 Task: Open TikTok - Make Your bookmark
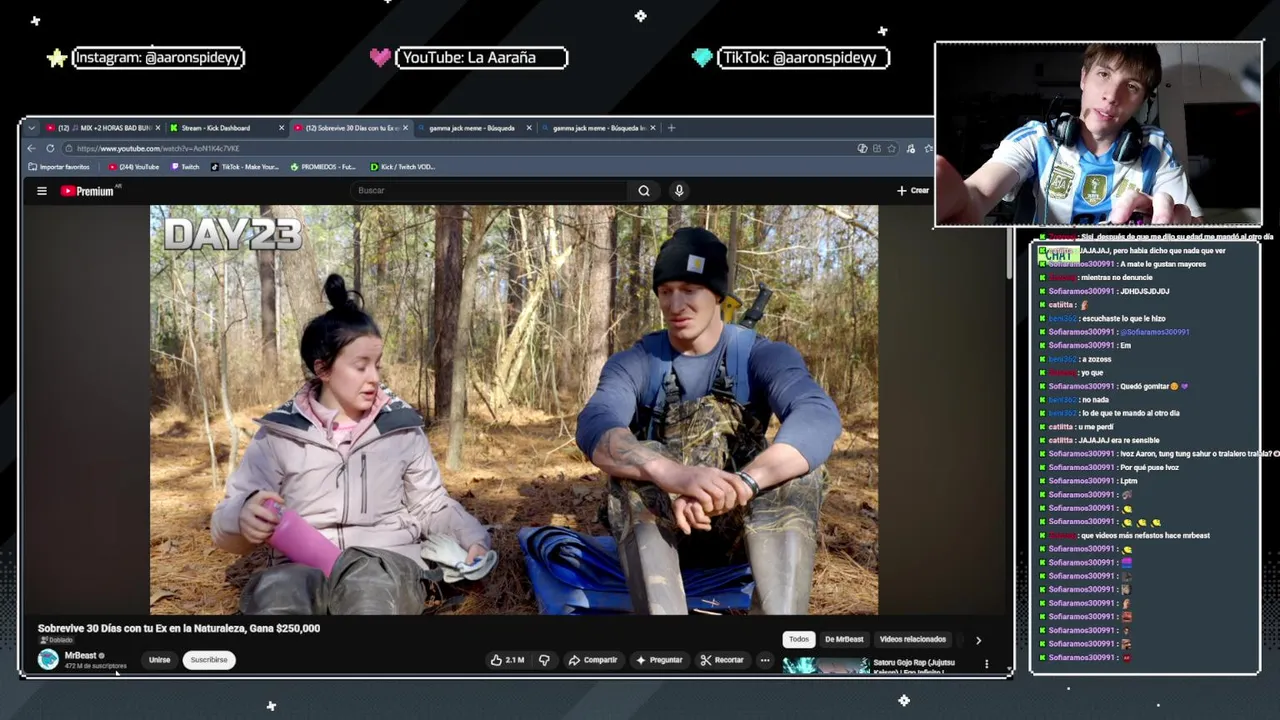(x=245, y=167)
